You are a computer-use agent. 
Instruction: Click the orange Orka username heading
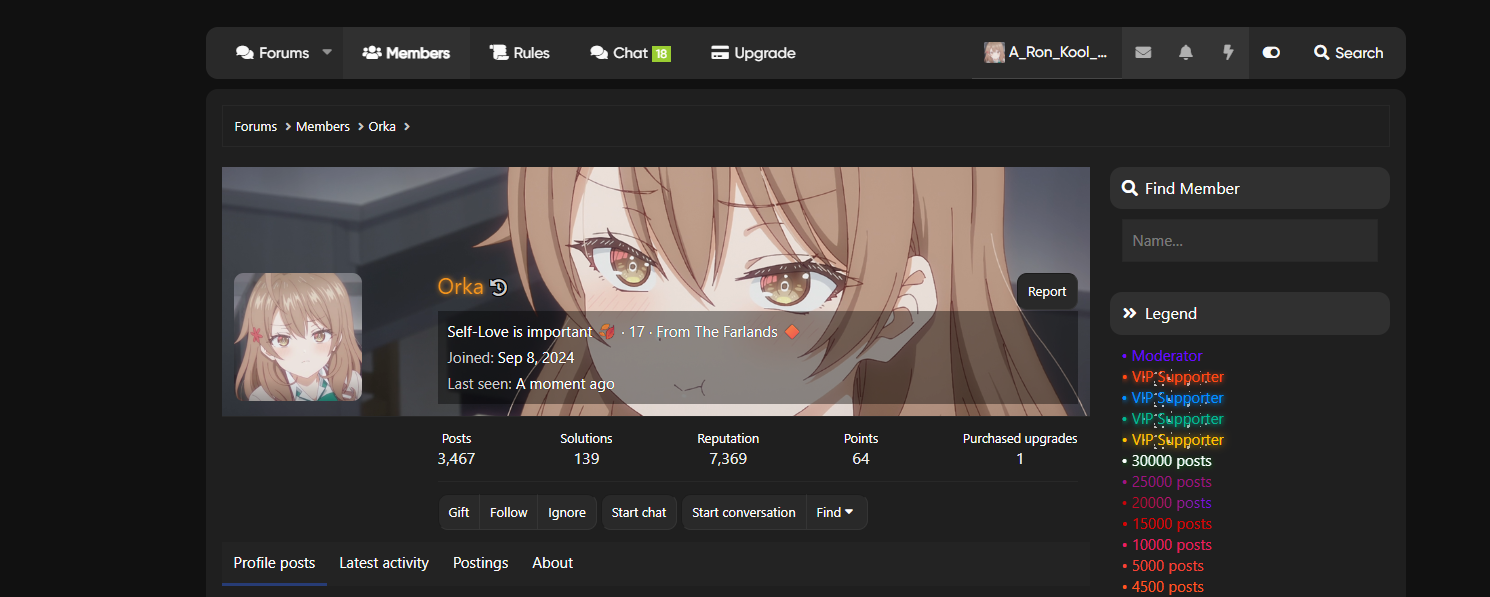460,287
